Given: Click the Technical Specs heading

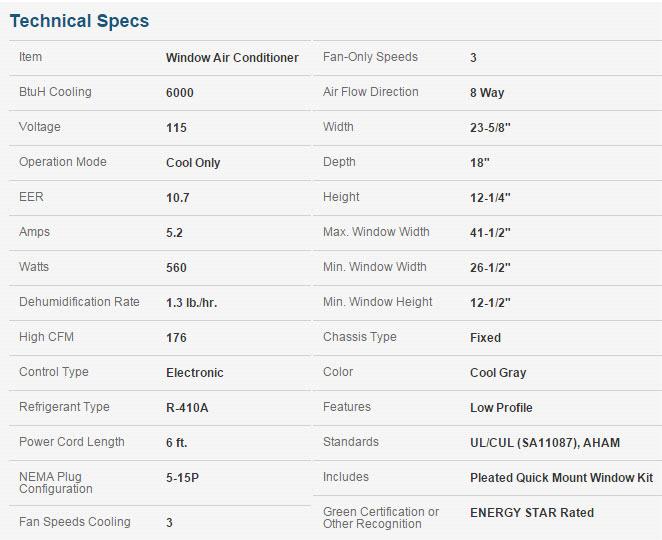Looking at the screenshot, I should pos(79,21).
